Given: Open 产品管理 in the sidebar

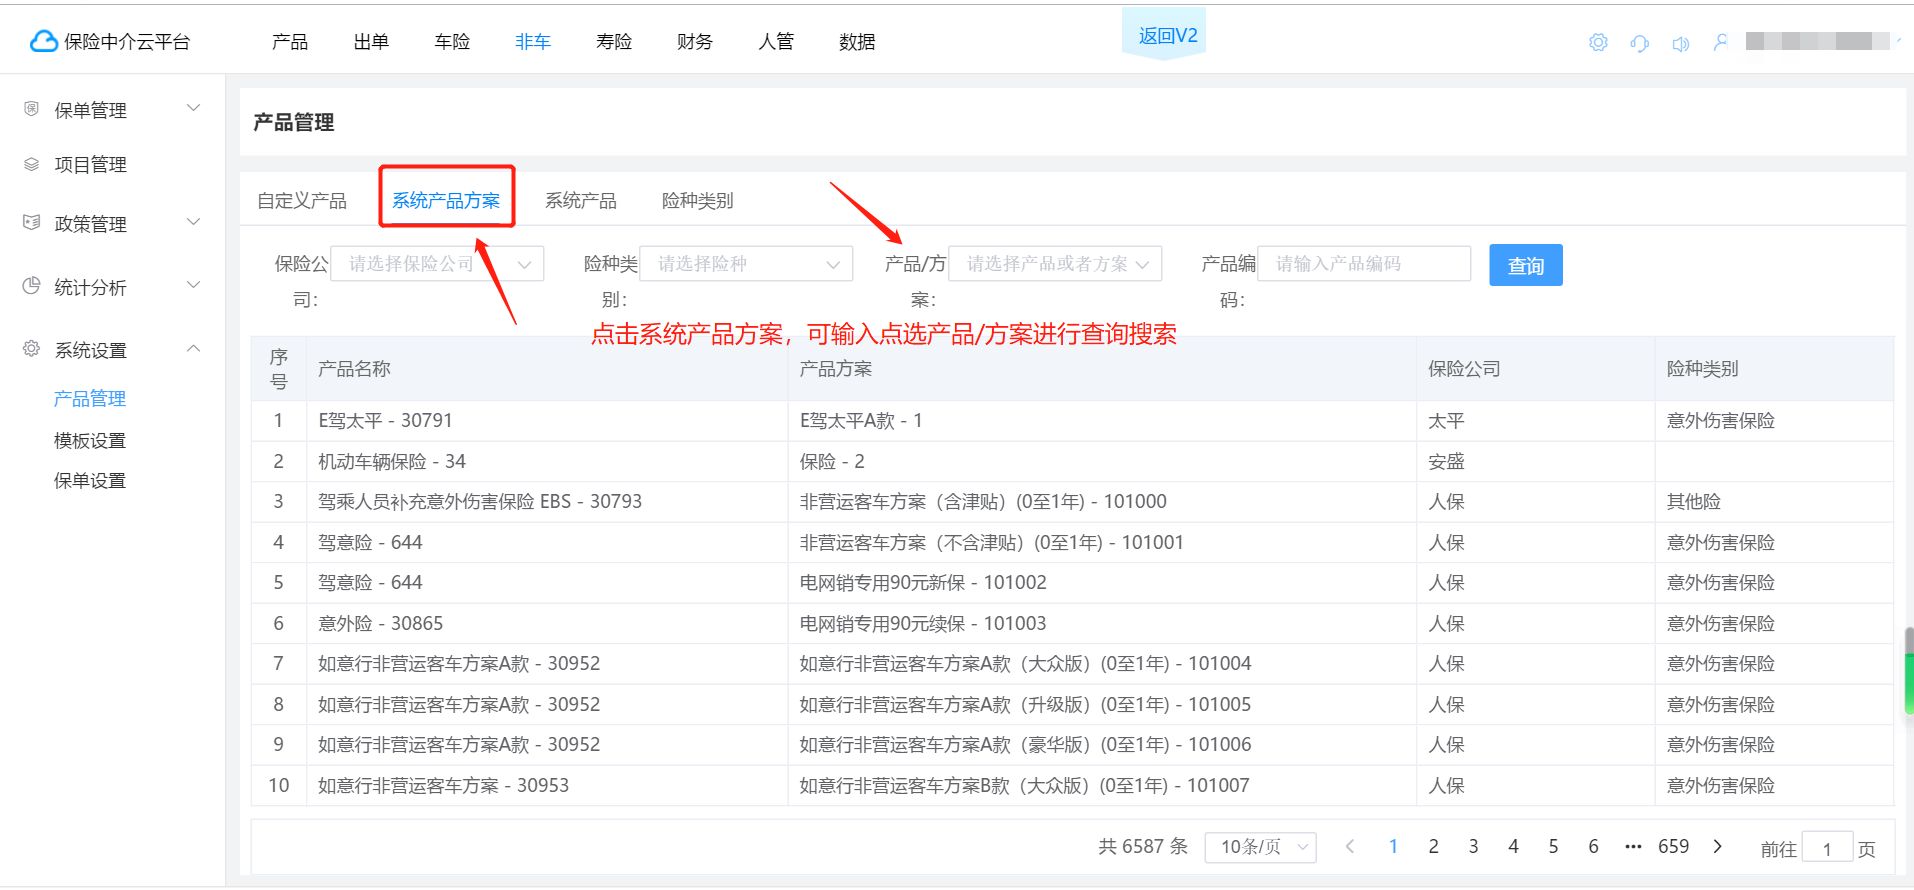Looking at the screenshot, I should coord(90,399).
